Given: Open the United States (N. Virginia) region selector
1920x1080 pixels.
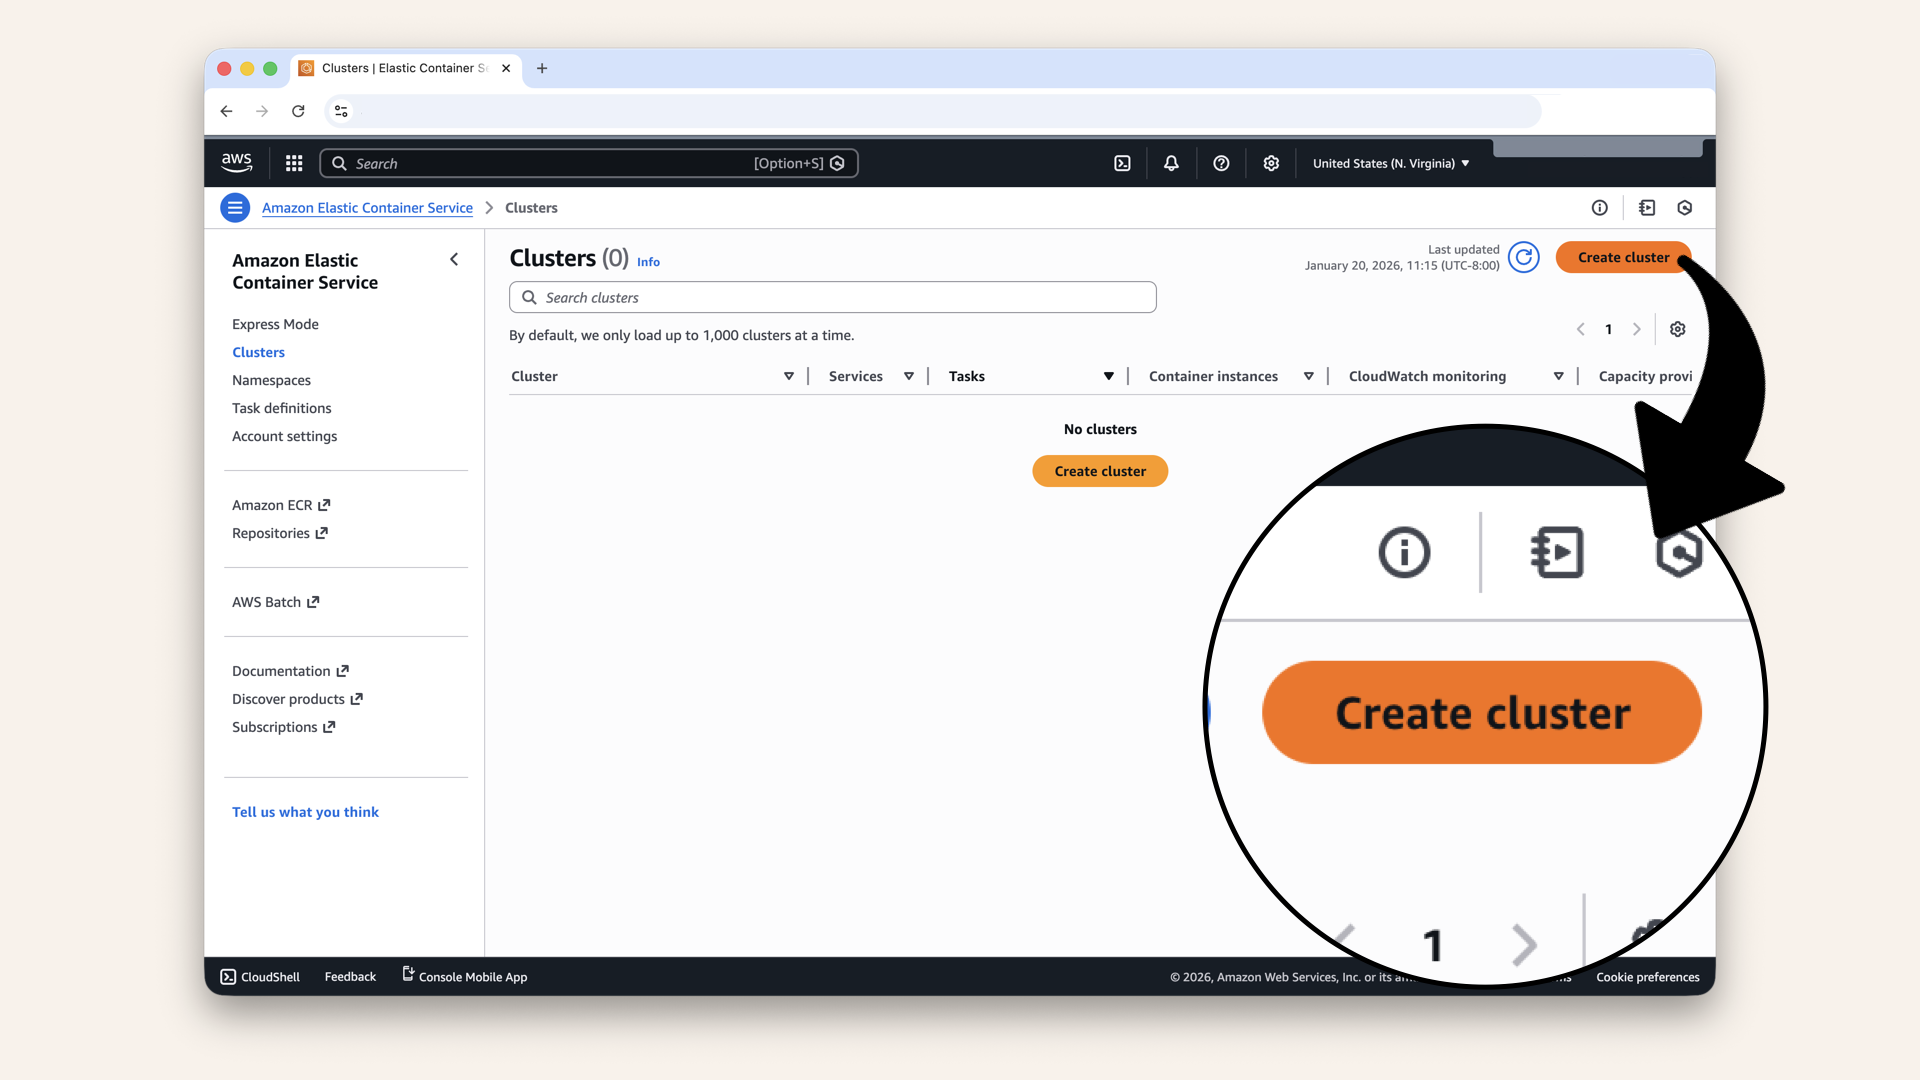Looking at the screenshot, I should tap(1390, 163).
